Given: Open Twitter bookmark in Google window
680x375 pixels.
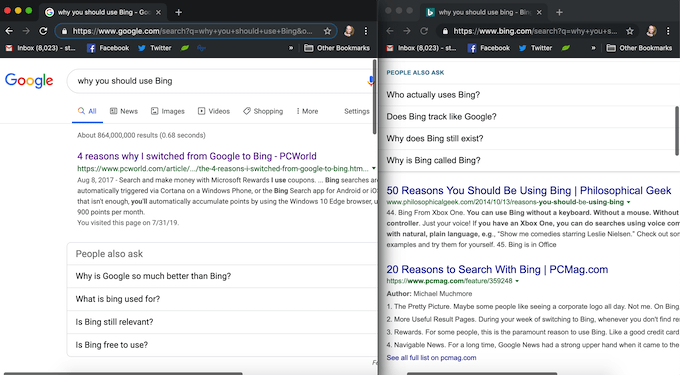Looking at the screenshot, I should tap(155, 48).
